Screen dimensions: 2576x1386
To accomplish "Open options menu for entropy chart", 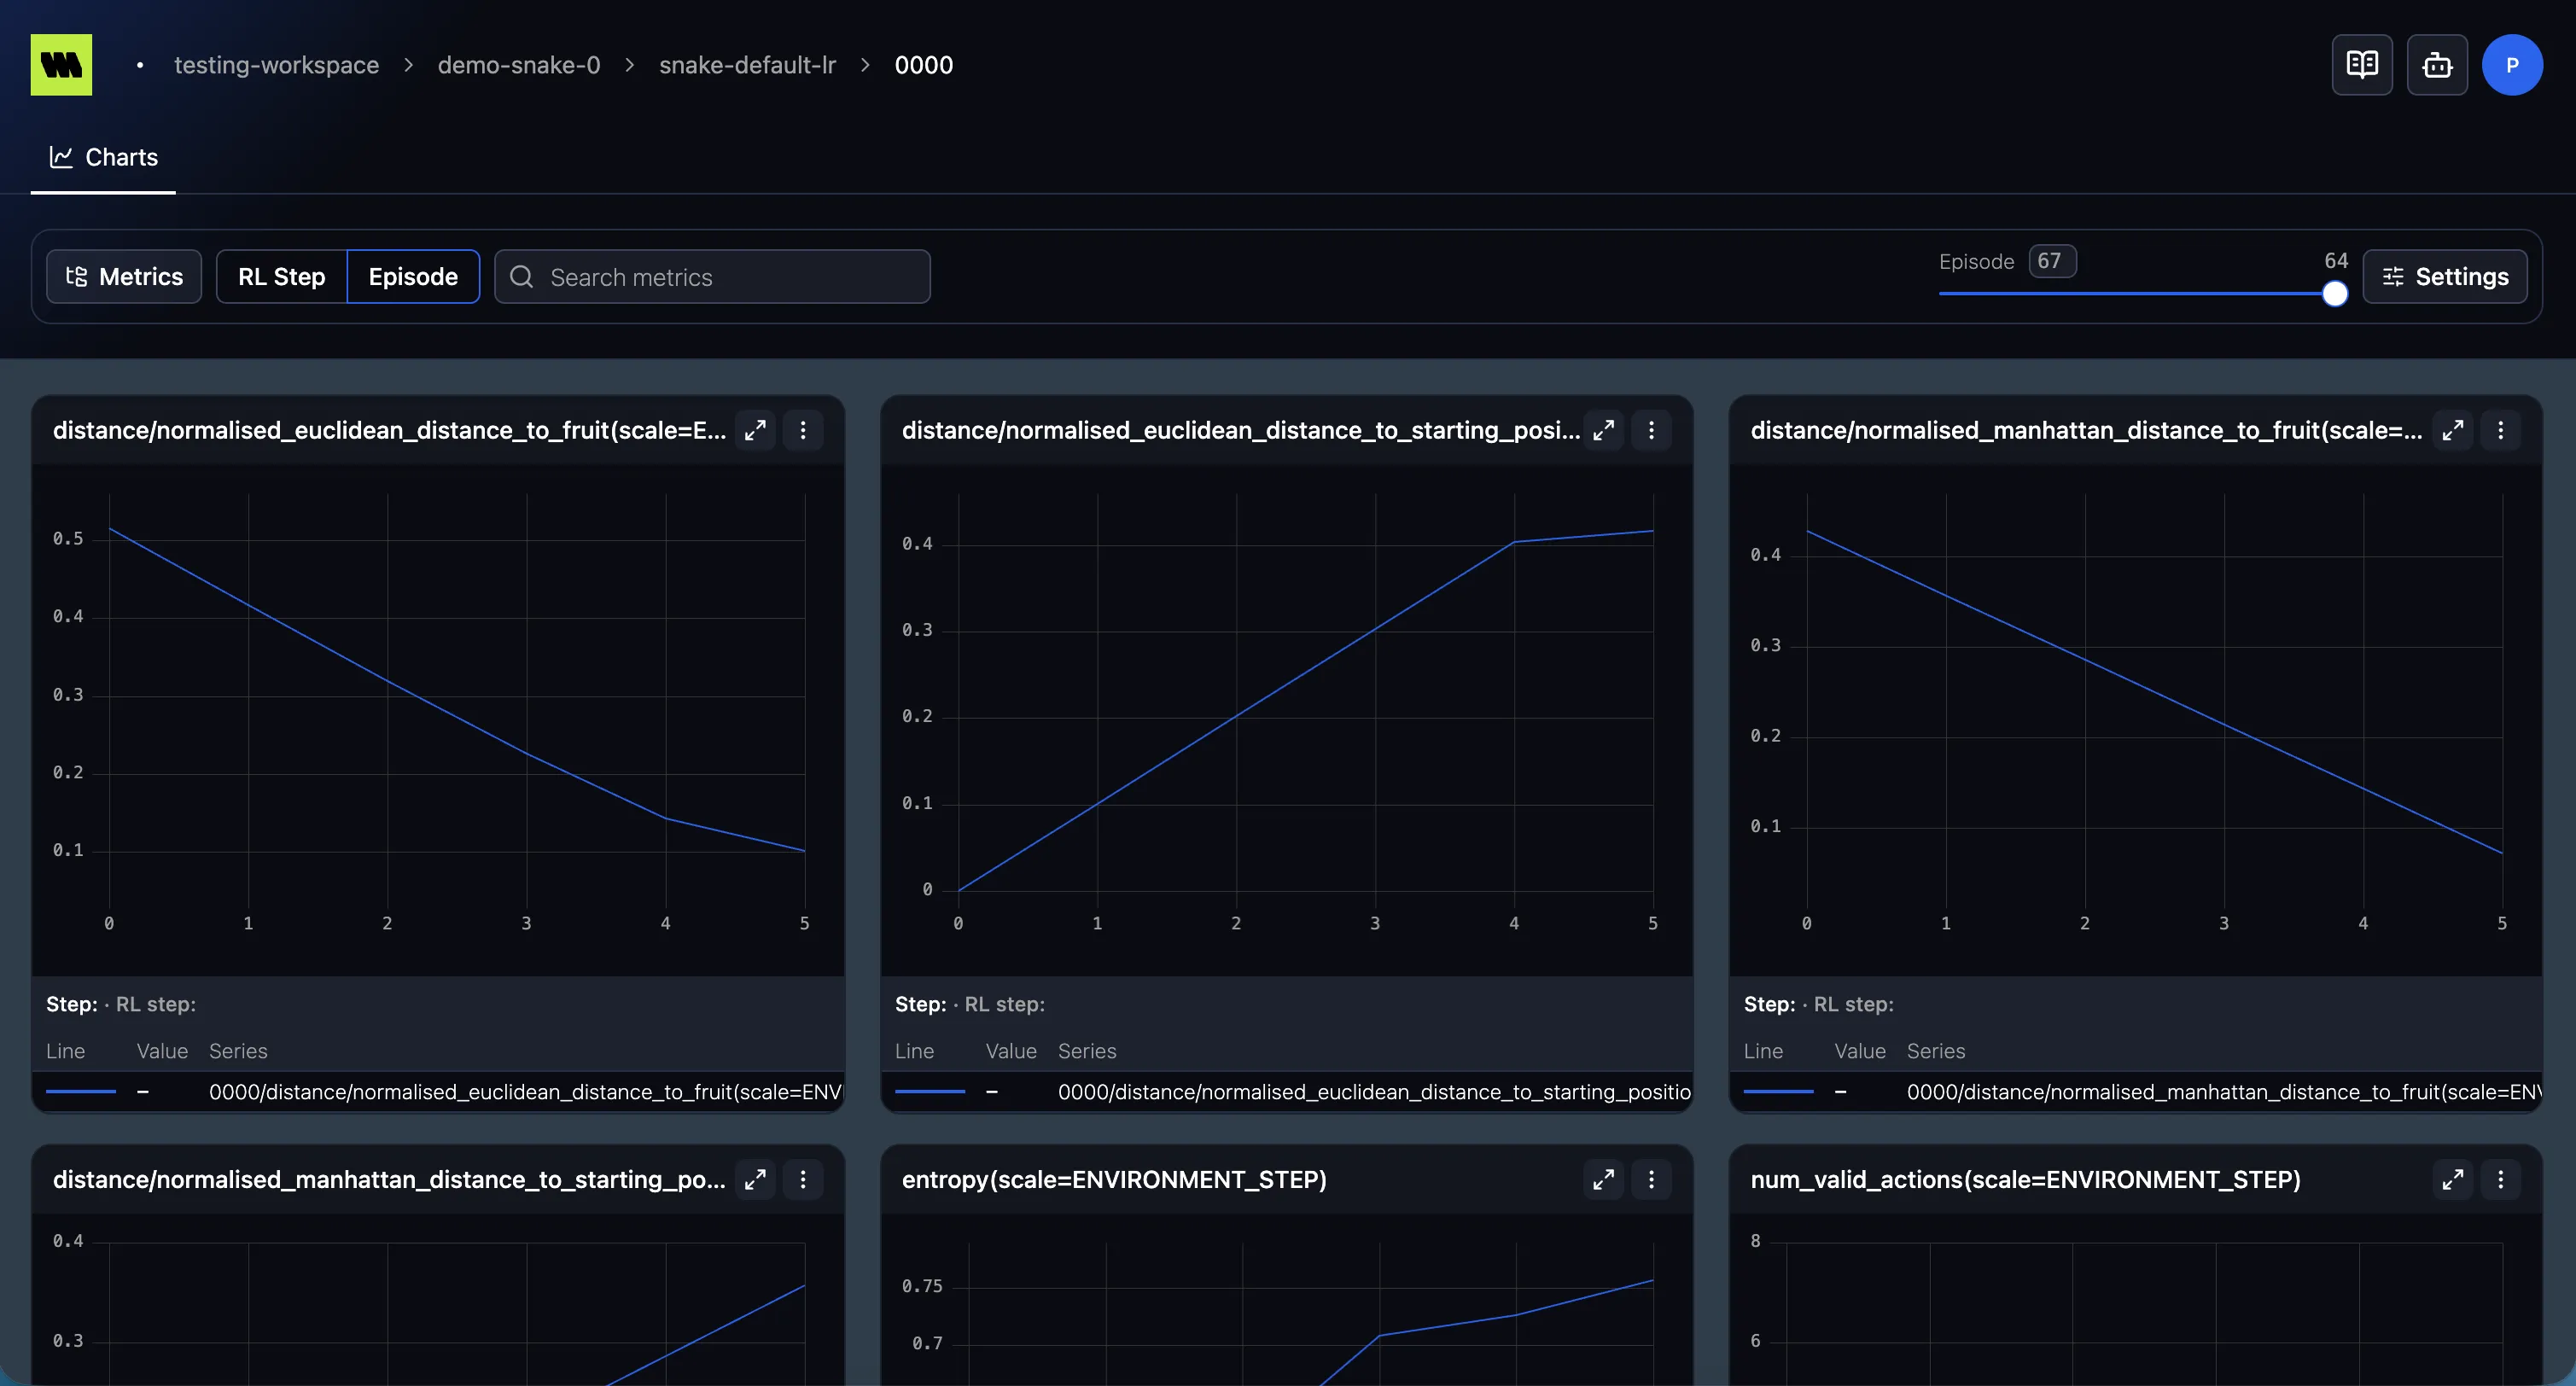I will (1652, 1180).
